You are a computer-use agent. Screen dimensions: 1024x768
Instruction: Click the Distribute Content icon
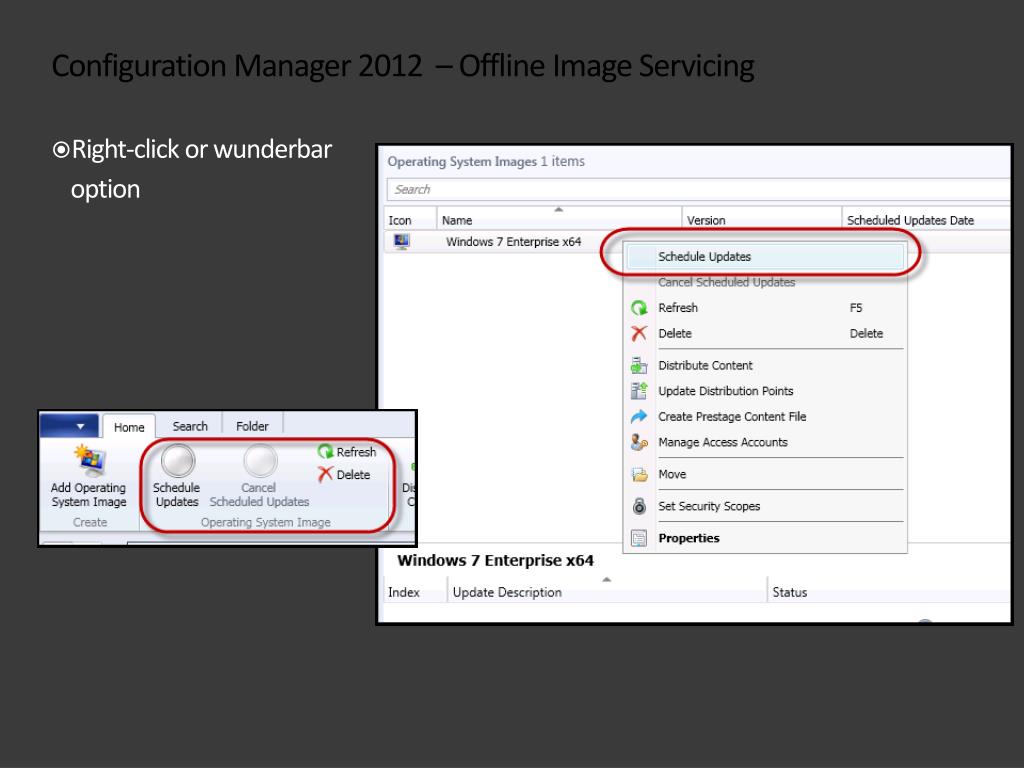tap(639, 365)
